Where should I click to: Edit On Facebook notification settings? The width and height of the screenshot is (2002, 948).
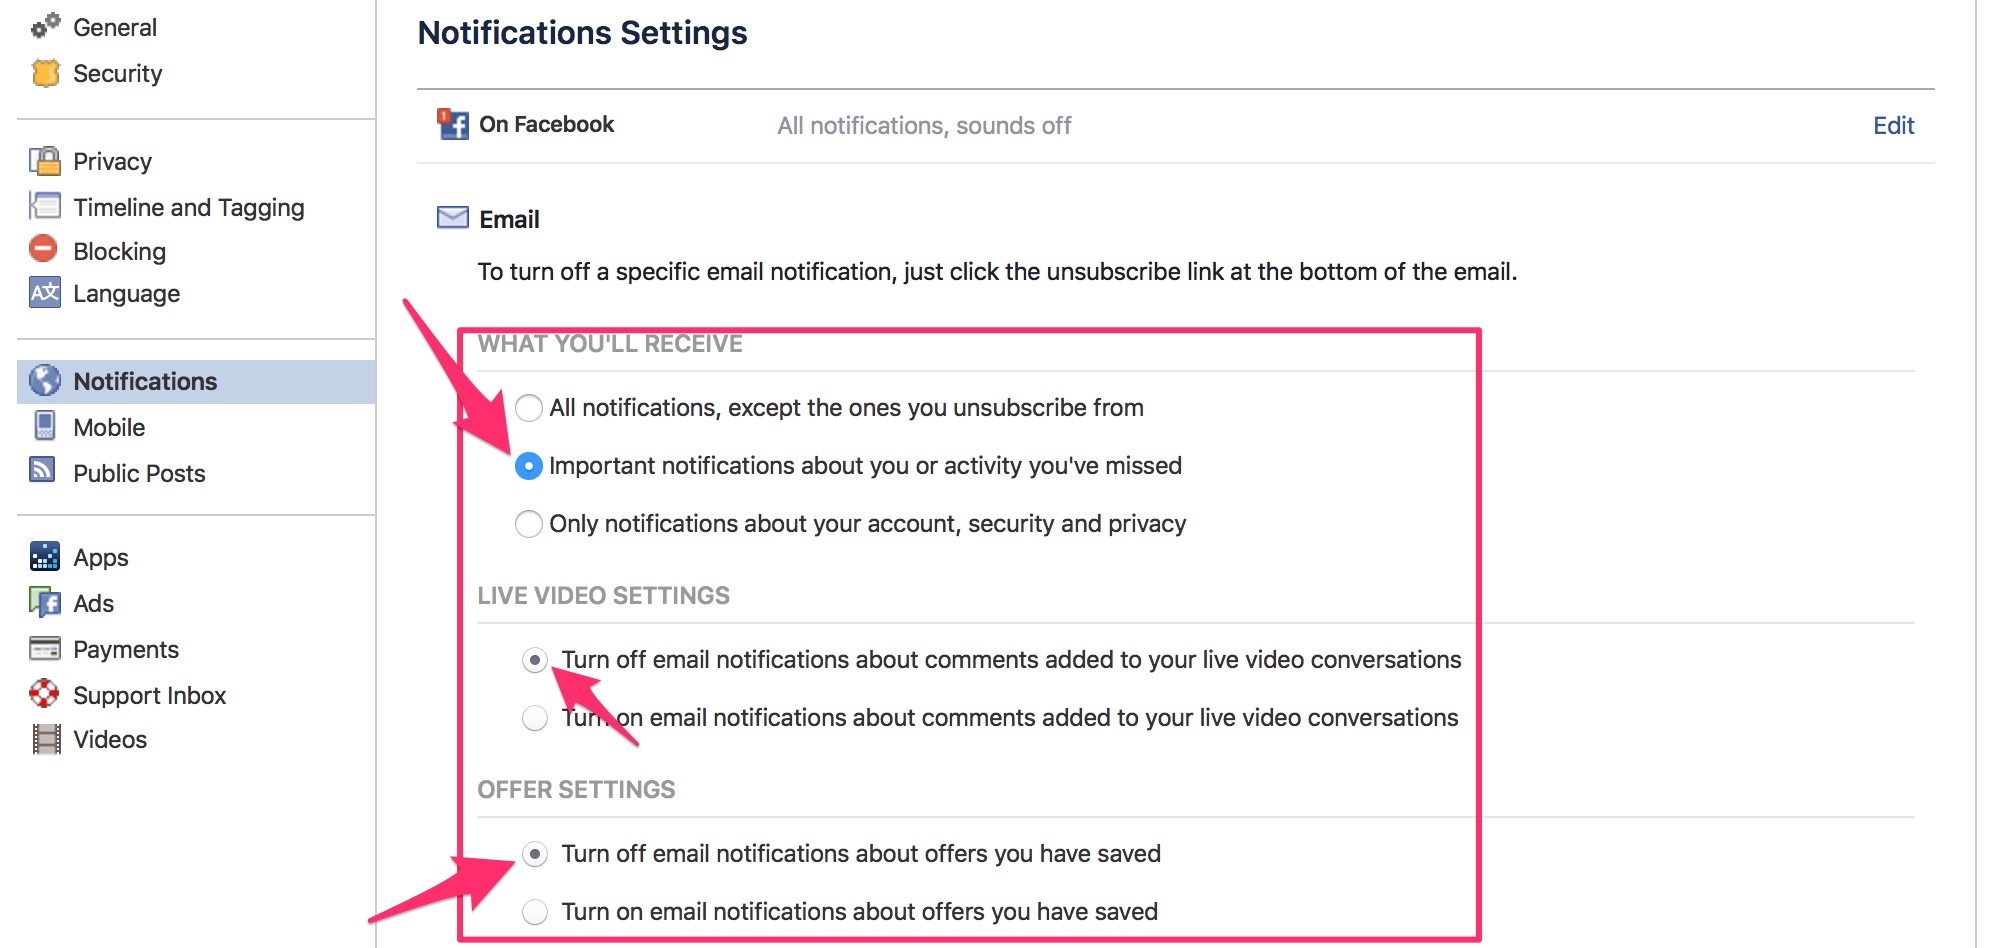click(x=1893, y=125)
